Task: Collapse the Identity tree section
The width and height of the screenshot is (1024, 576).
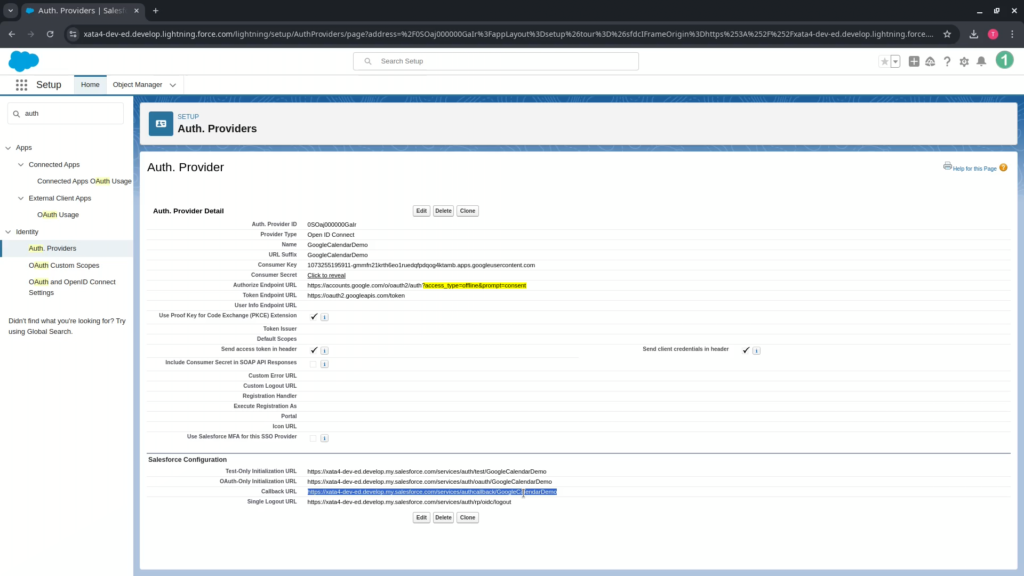Action: 8,232
